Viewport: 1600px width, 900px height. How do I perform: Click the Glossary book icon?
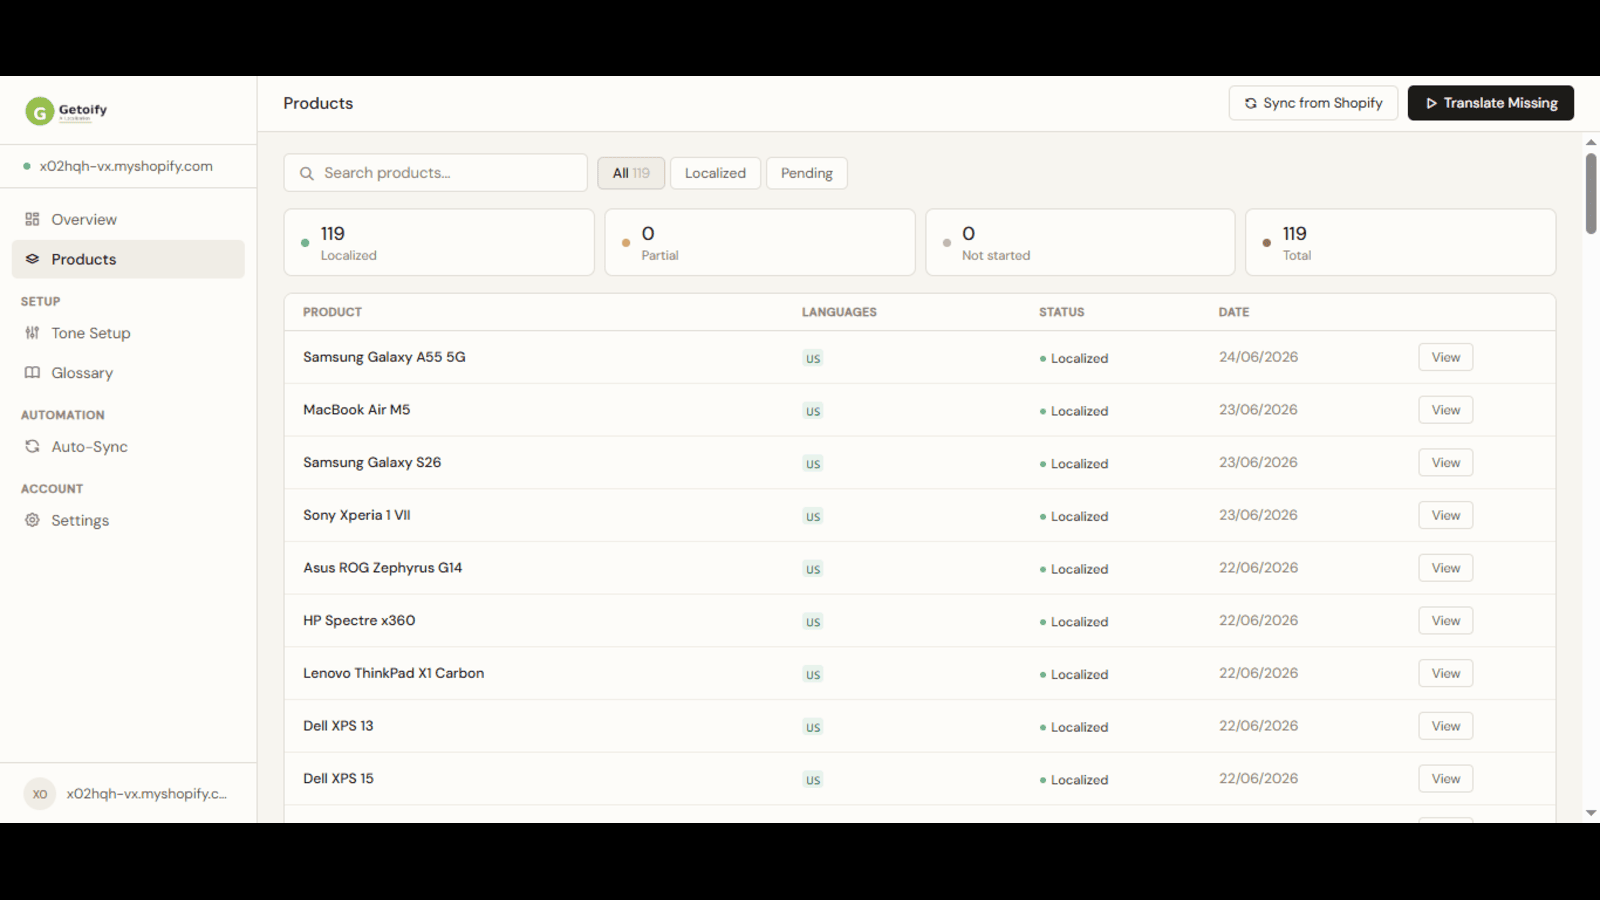pyautogui.click(x=32, y=373)
